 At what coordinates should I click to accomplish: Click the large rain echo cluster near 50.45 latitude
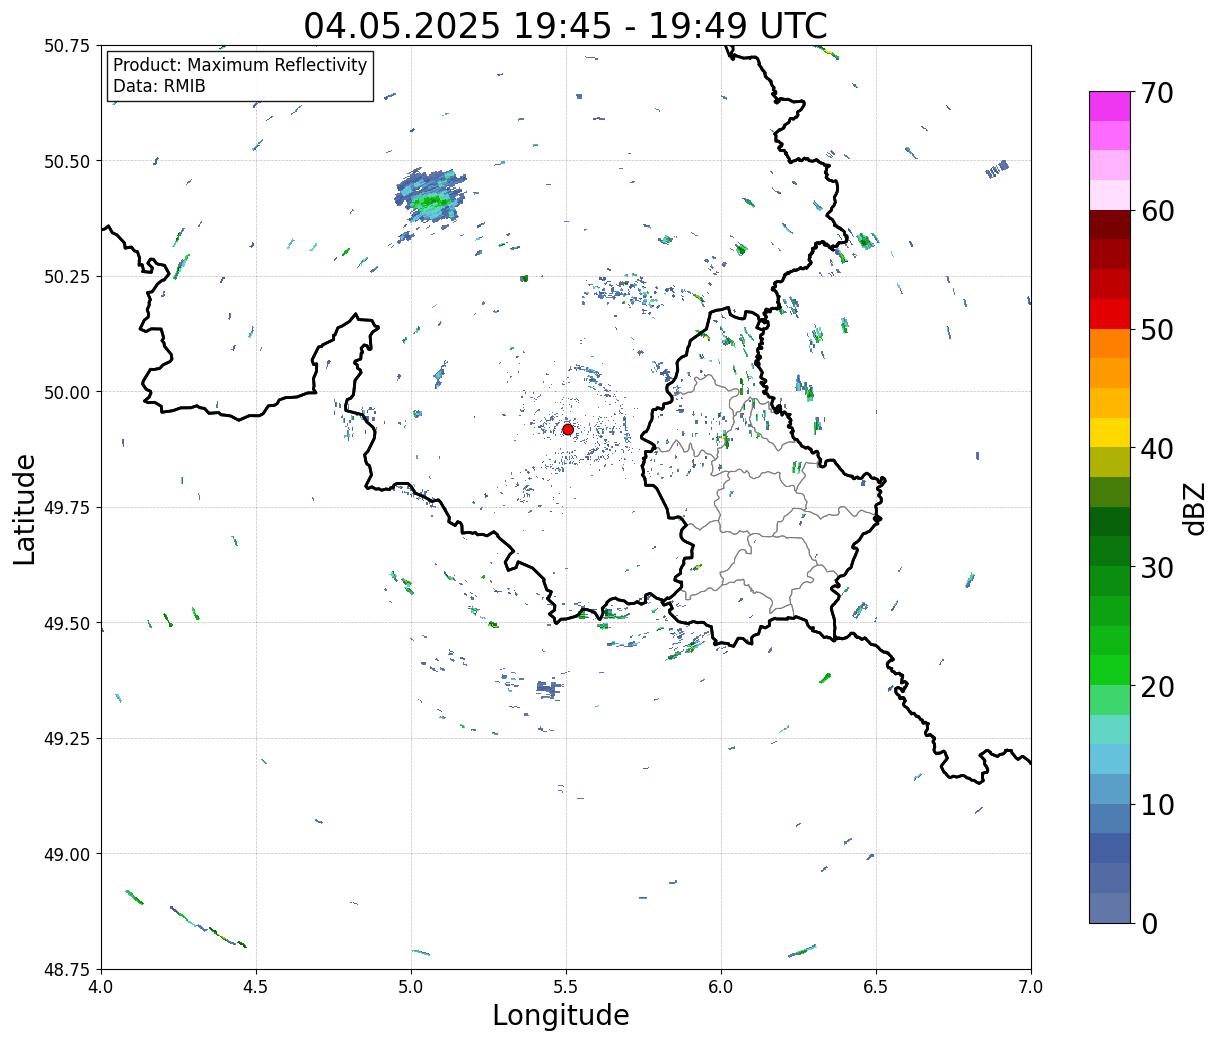432,194
